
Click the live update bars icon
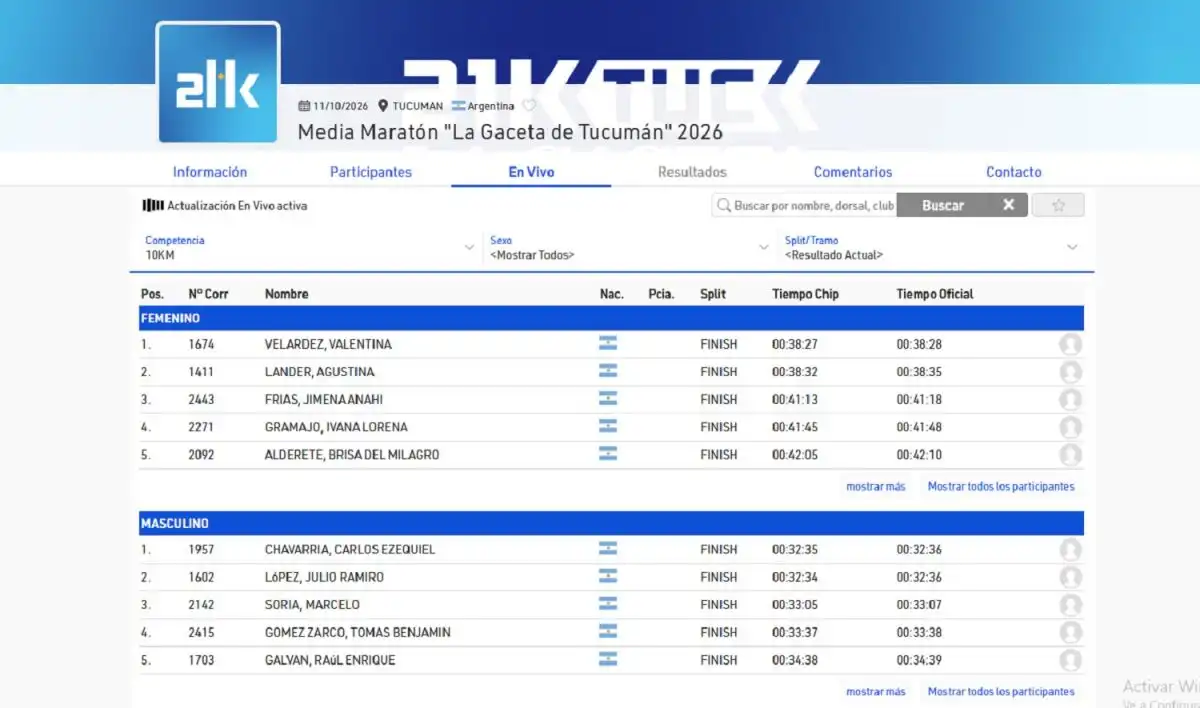(x=152, y=205)
